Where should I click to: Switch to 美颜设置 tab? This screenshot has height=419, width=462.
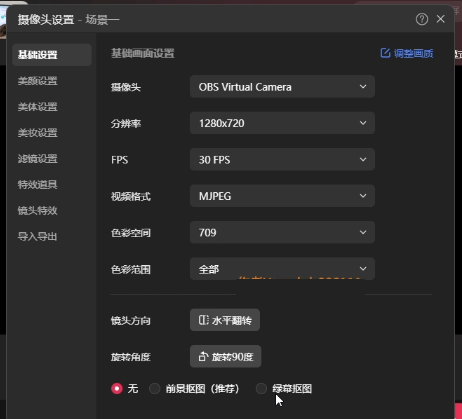click(38, 81)
